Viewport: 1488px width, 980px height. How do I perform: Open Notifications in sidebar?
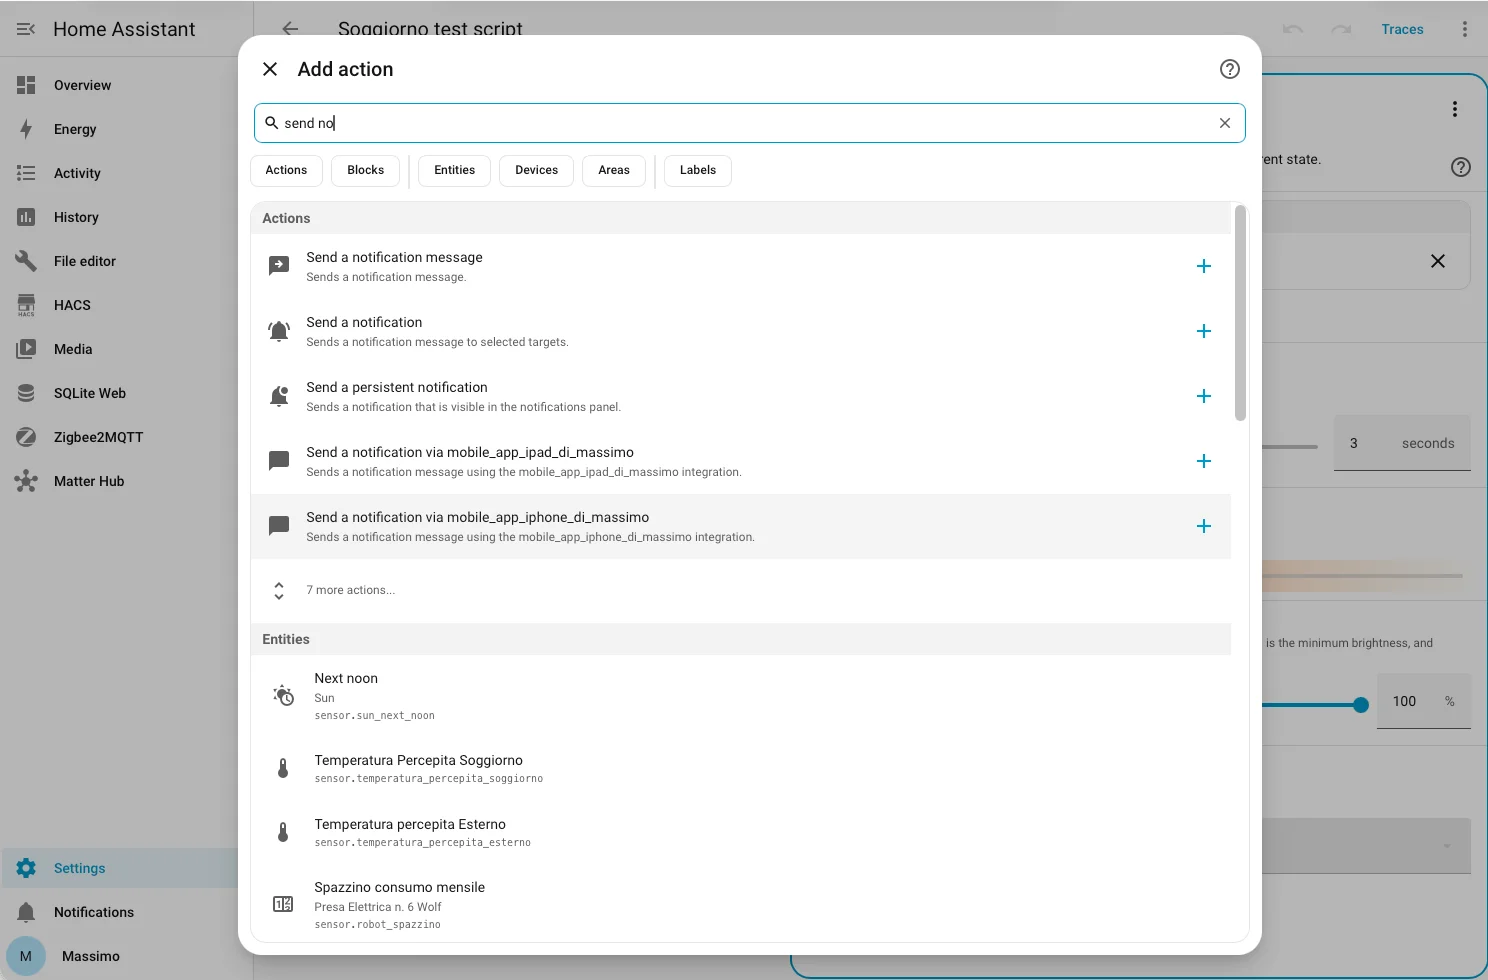tap(119, 912)
